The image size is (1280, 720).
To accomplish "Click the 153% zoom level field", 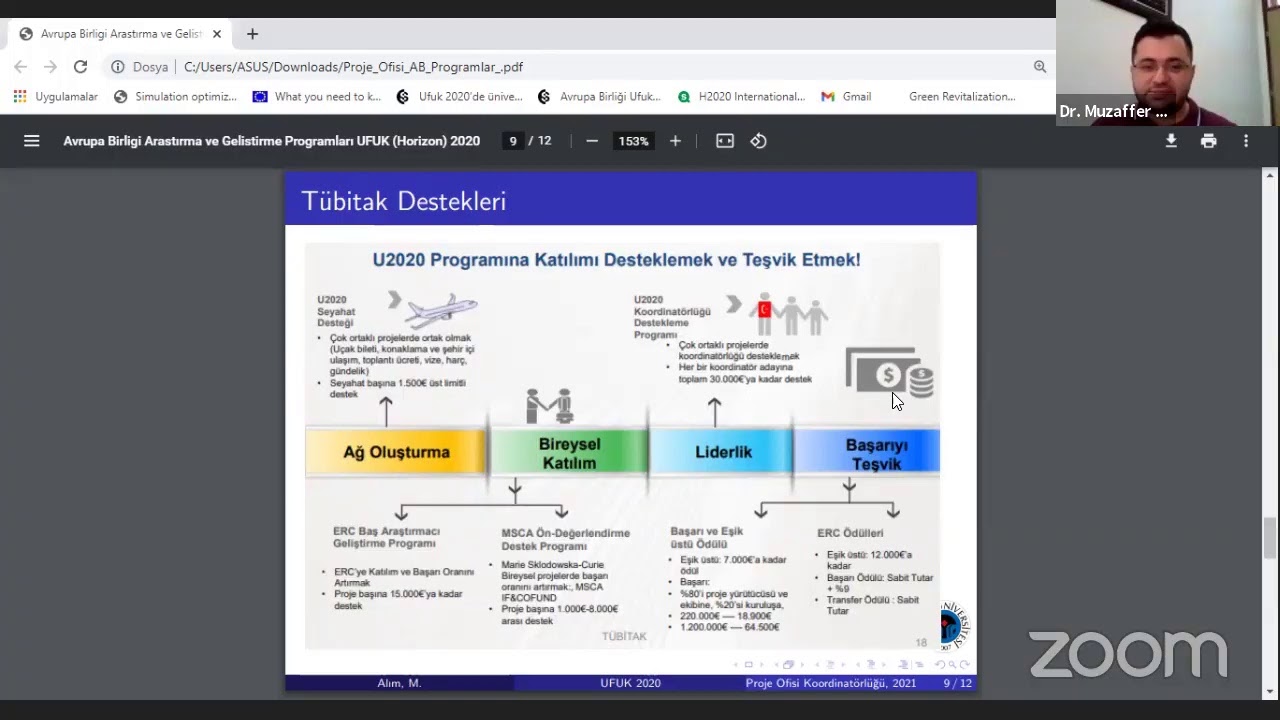I will (x=633, y=141).
